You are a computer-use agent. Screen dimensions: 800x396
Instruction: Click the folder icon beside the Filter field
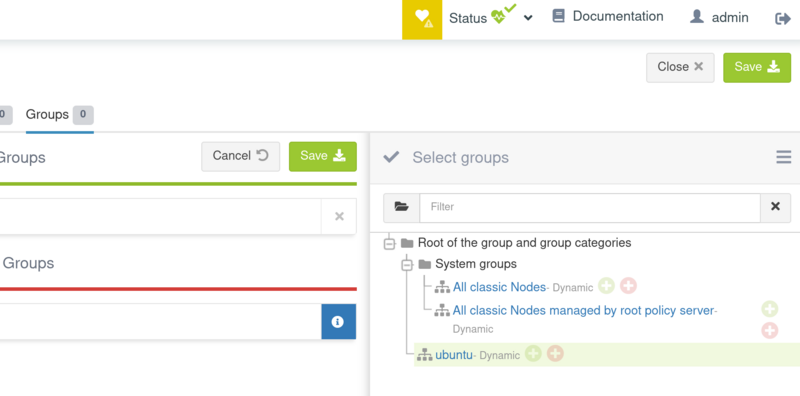coord(402,207)
